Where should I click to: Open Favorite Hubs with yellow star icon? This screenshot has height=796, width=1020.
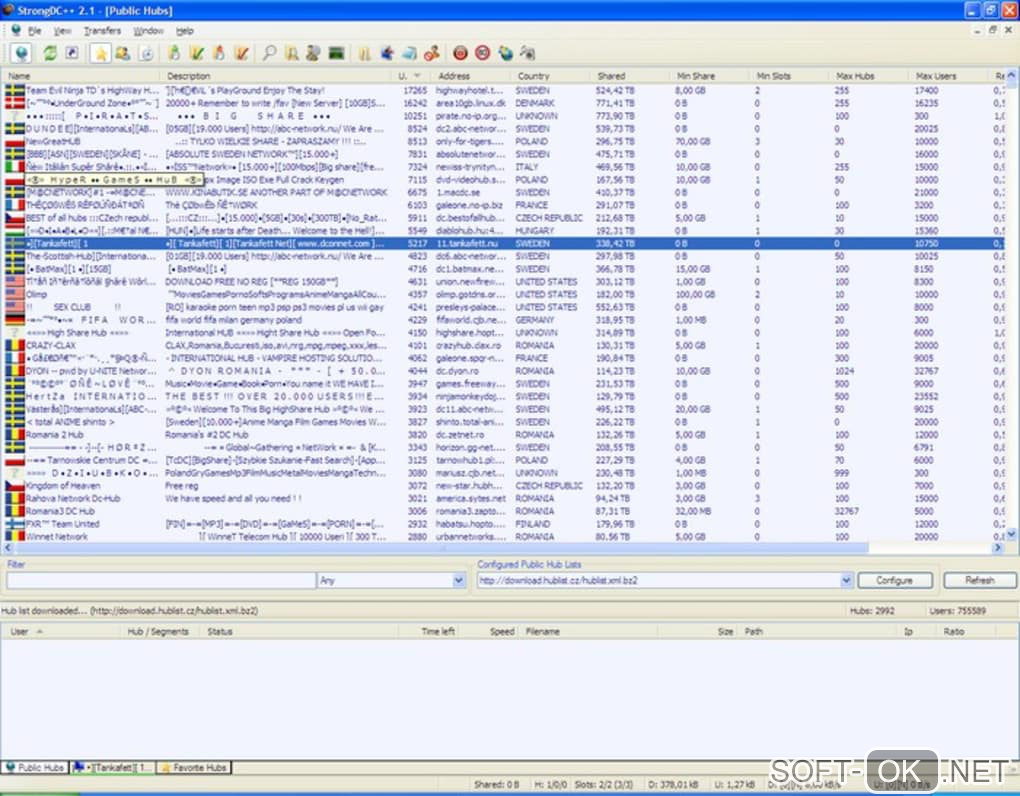click(x=101, y=53)
